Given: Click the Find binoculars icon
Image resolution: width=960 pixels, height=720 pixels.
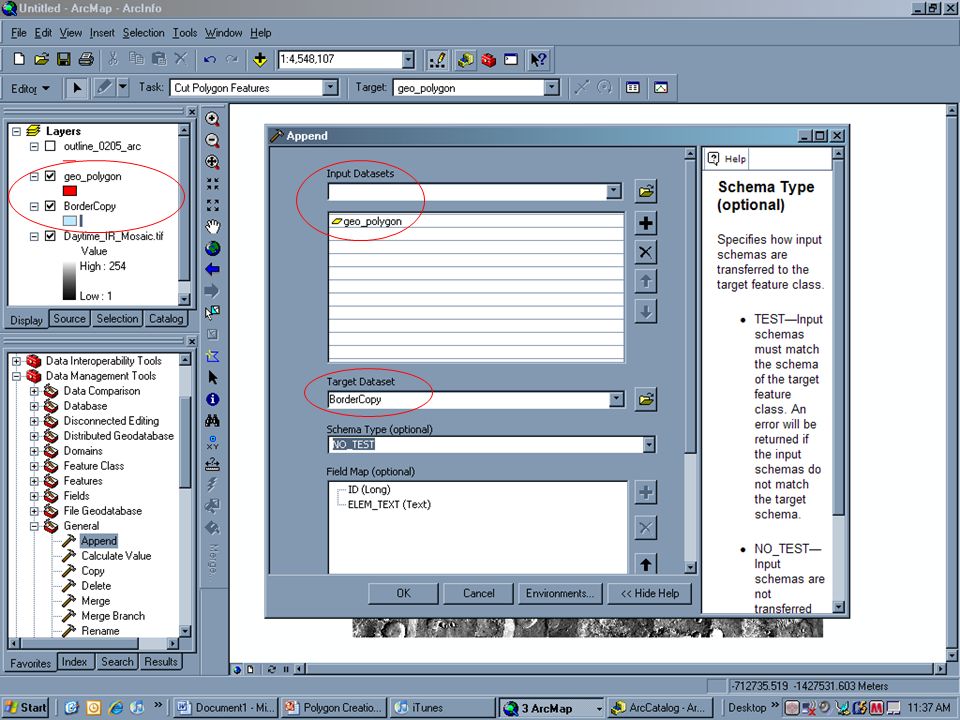Looking at the screenshot, I should click(212, 421).
